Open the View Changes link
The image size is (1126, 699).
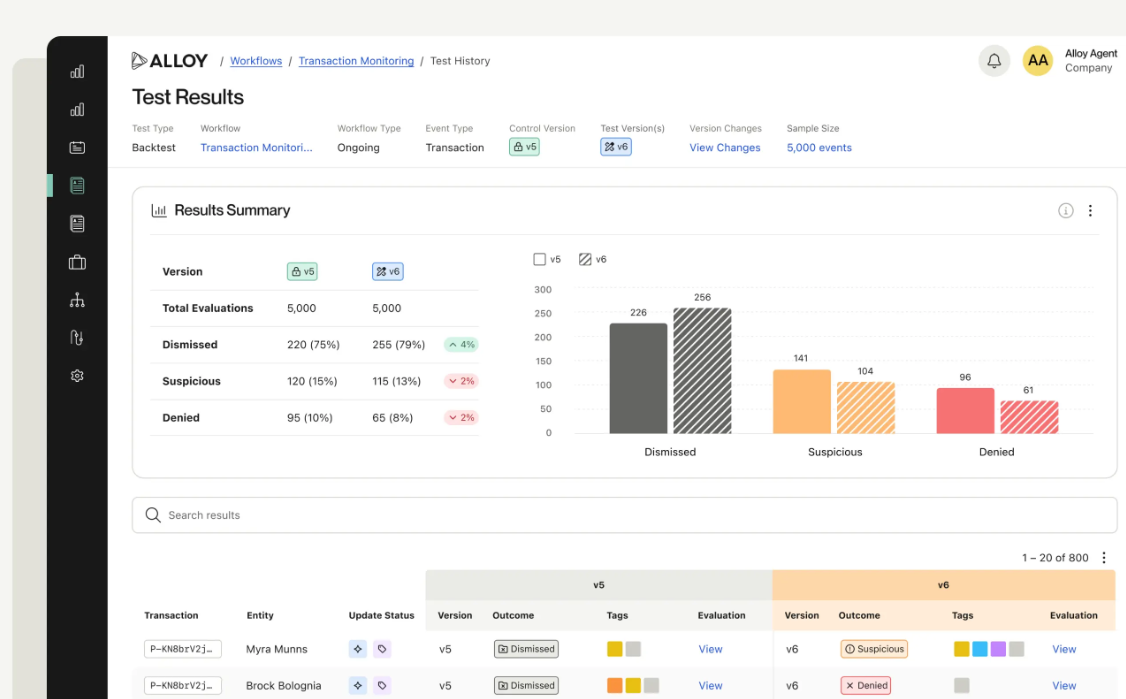pos(725,147)
